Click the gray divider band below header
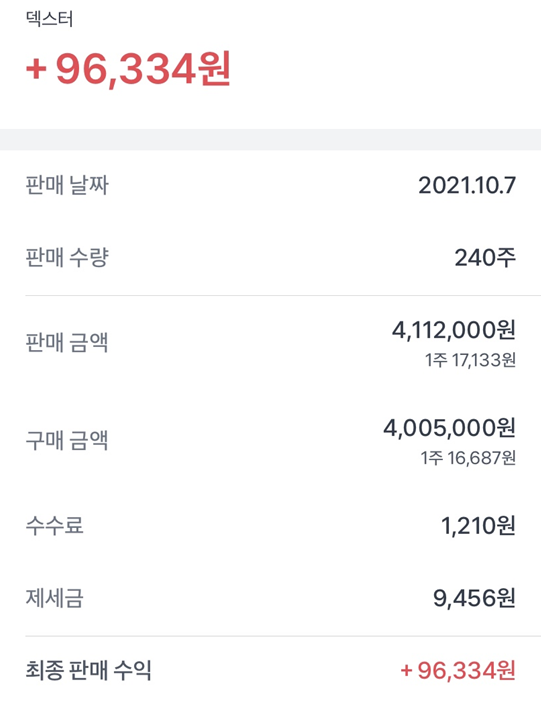This screenshot has width=541, height=704. pyautogui.click(x=270, y=140)
